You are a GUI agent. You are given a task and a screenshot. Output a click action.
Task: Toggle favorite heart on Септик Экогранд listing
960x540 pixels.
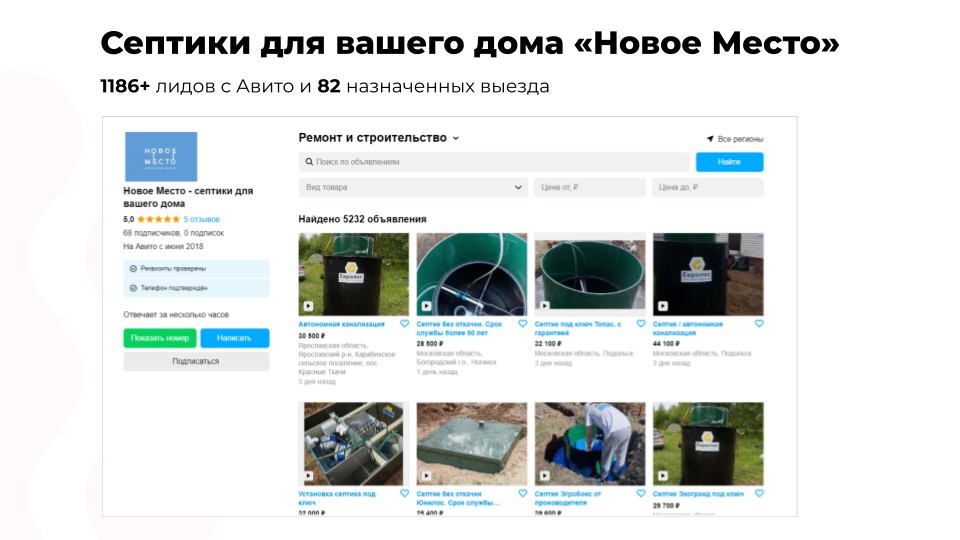[759, 493]
